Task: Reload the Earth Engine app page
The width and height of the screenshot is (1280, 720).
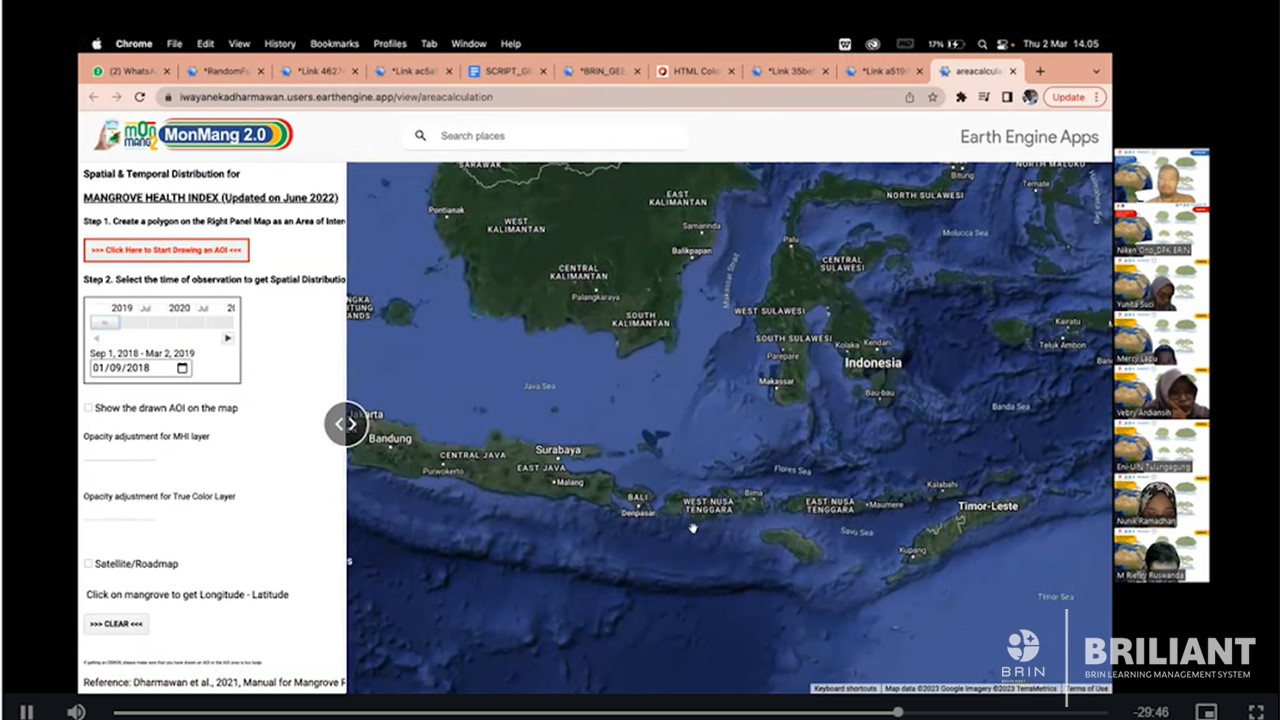Action: (x=140, y=97)
